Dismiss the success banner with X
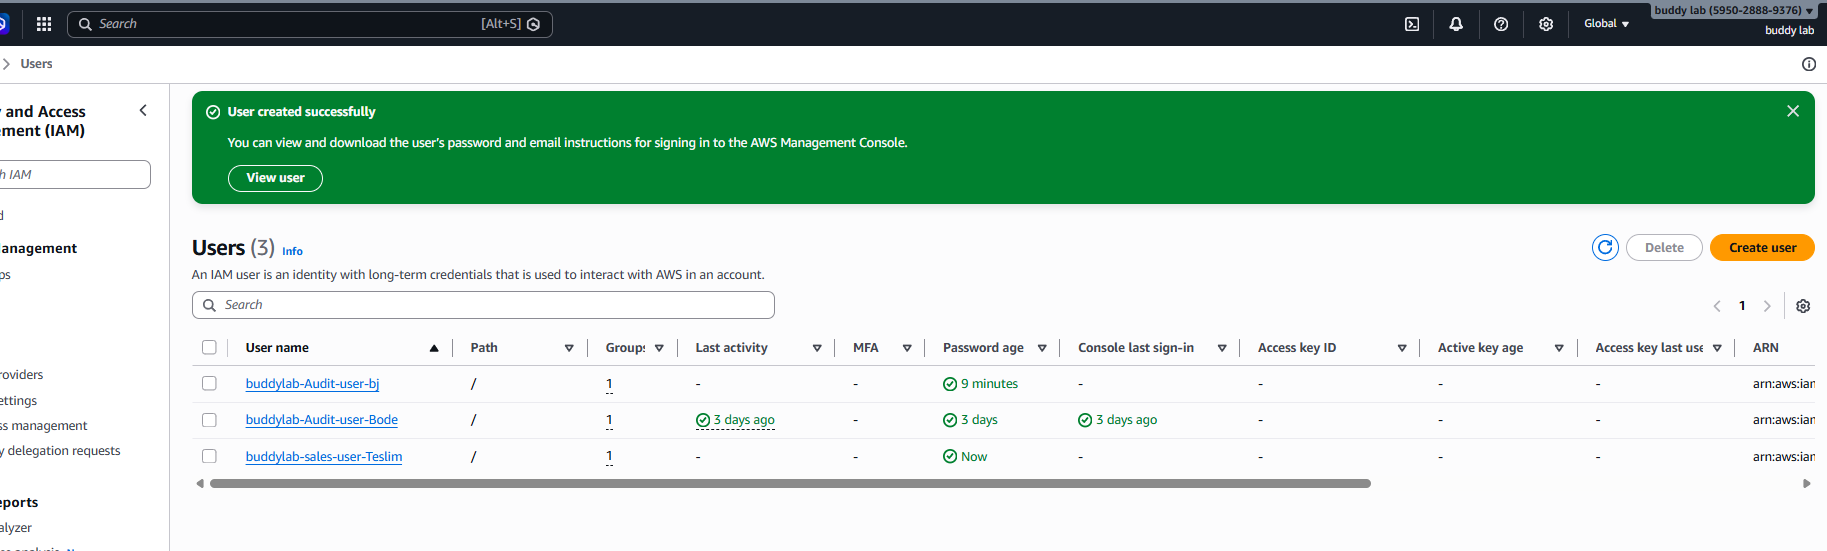Viewport: 1827px width, 551px height. [1793, 111]
